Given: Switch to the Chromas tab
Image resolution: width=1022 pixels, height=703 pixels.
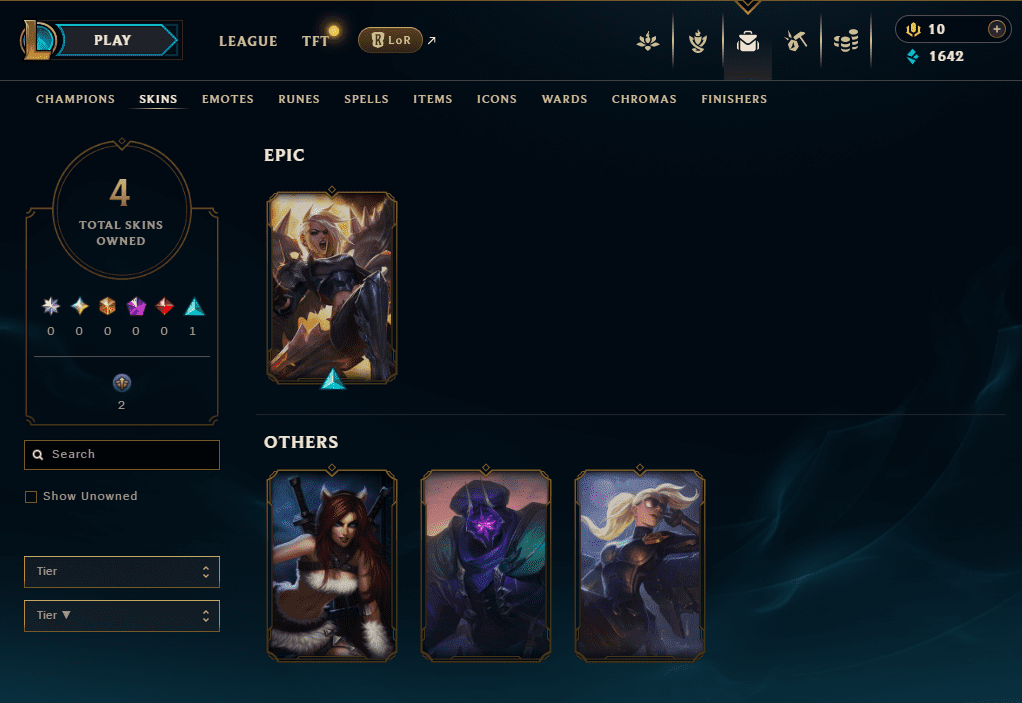Looking at the screenshot, I should click(644, 99).
